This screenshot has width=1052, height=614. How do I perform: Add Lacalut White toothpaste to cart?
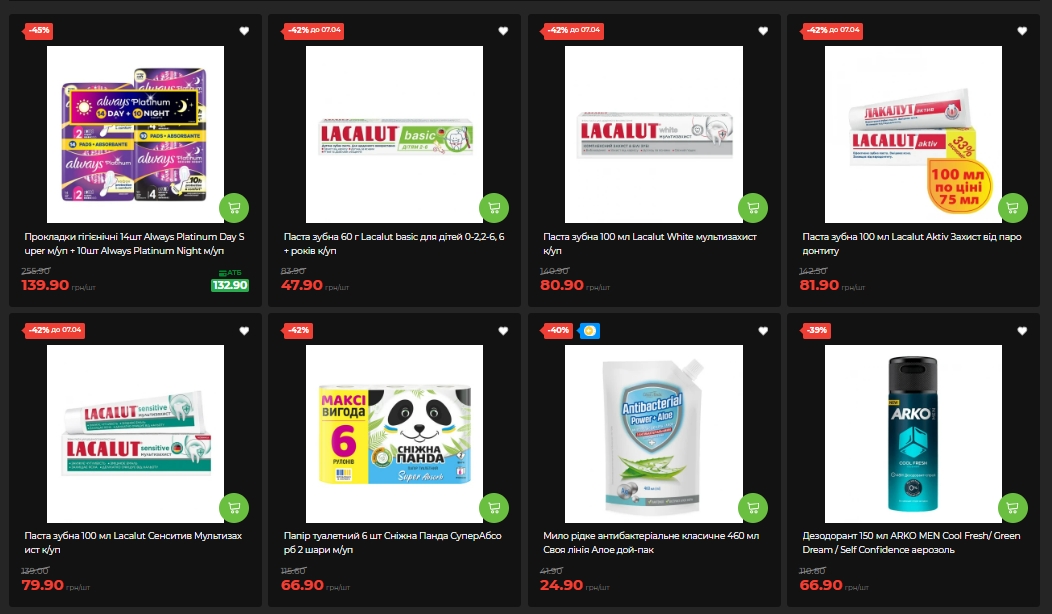coord(753,208)
